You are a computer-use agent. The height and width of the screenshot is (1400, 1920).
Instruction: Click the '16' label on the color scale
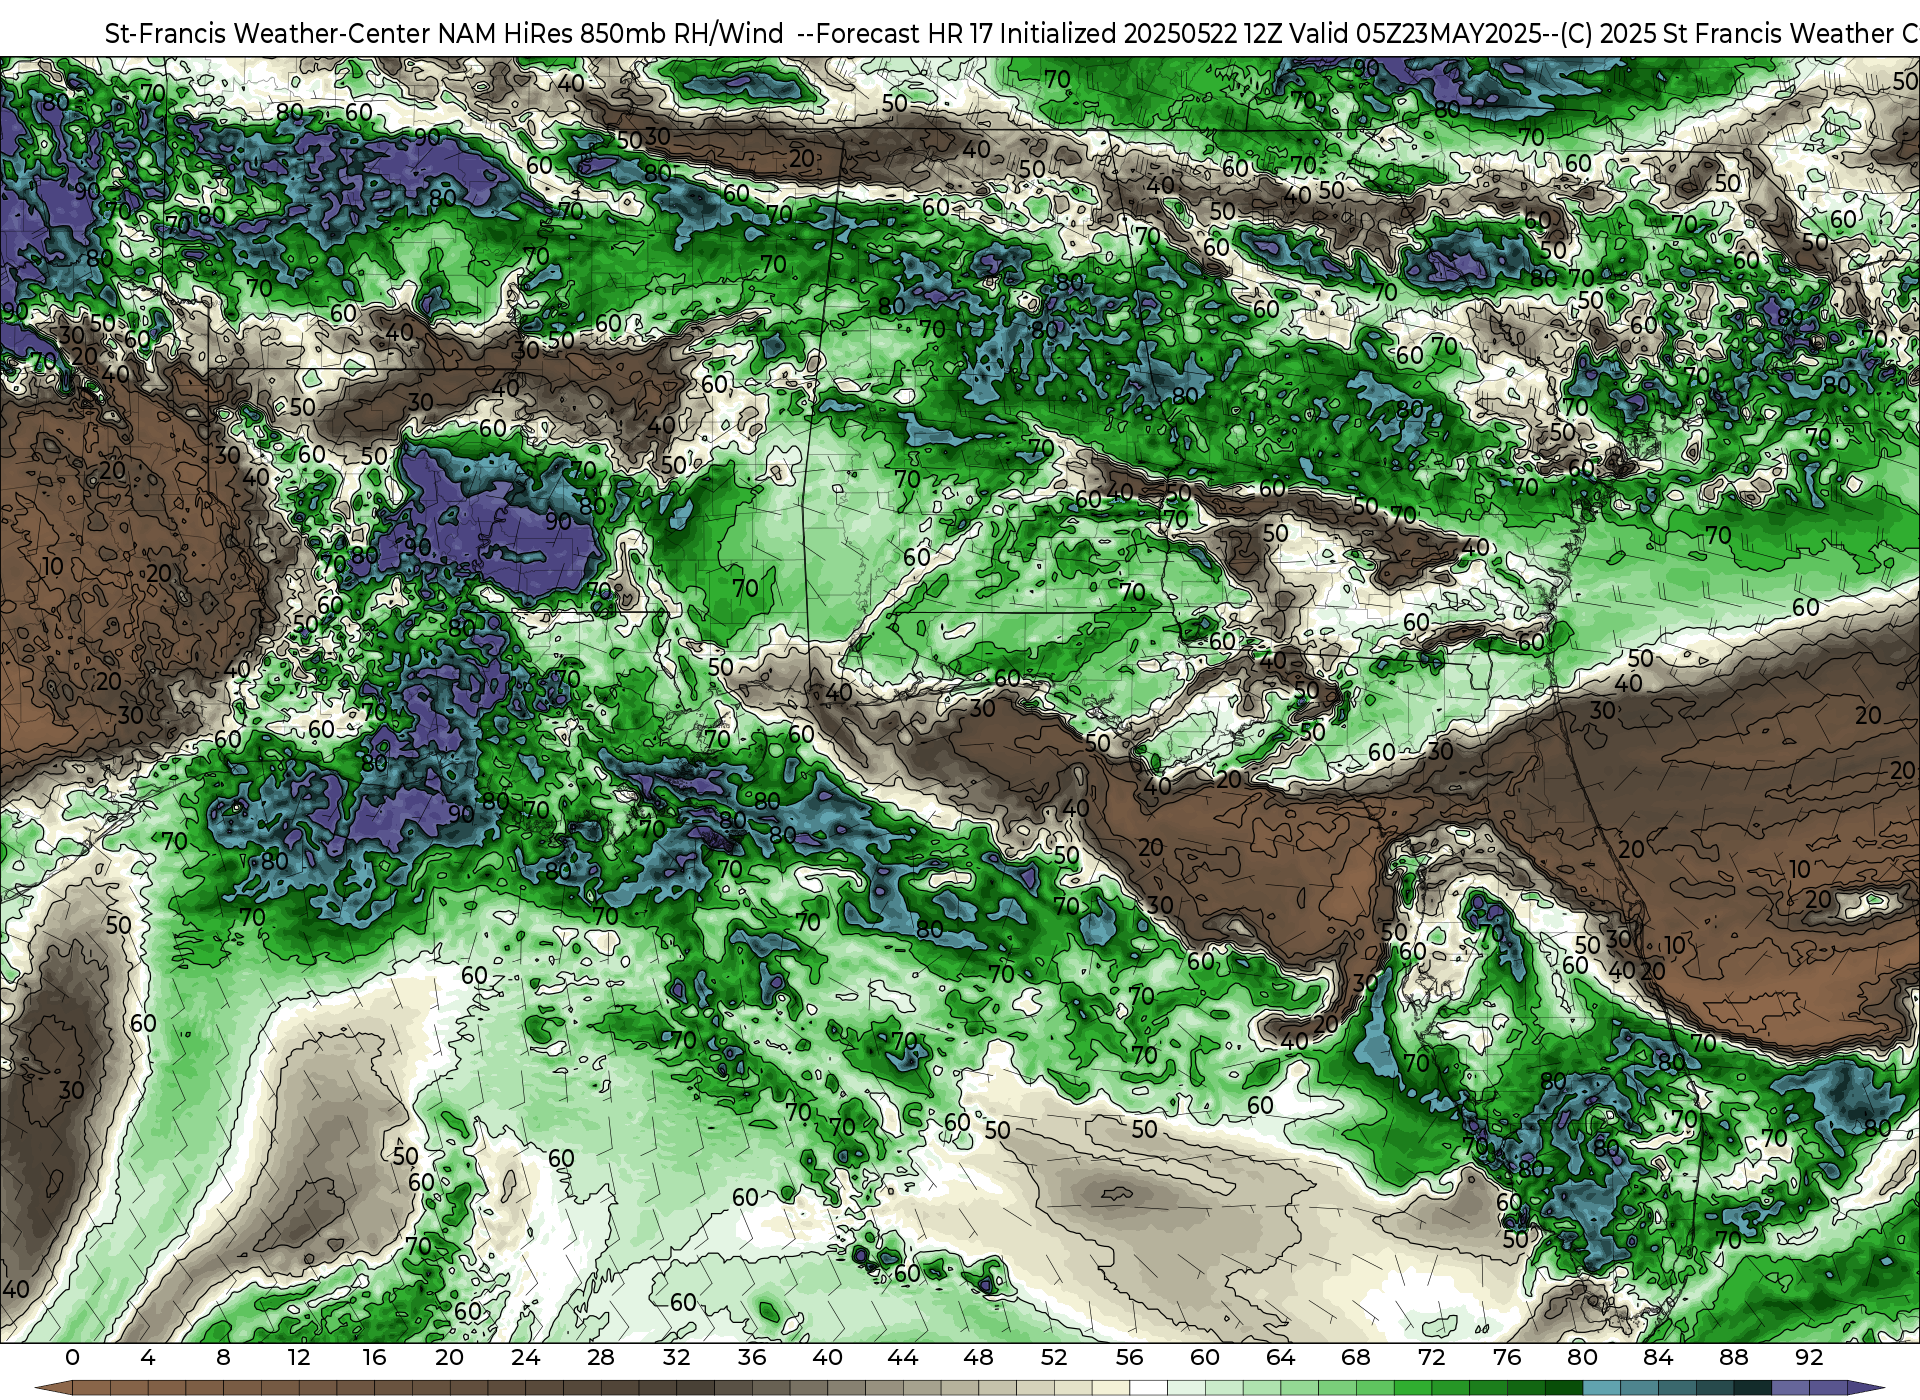374,1357
